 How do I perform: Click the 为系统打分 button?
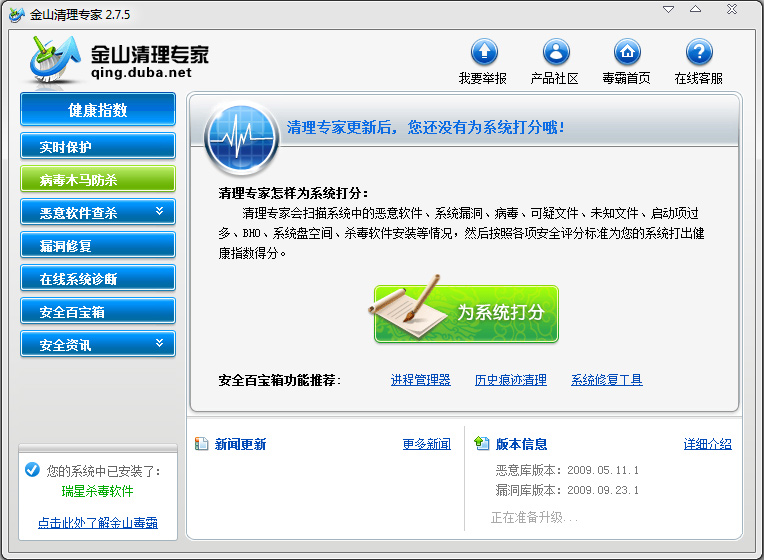tap(466, 313)
